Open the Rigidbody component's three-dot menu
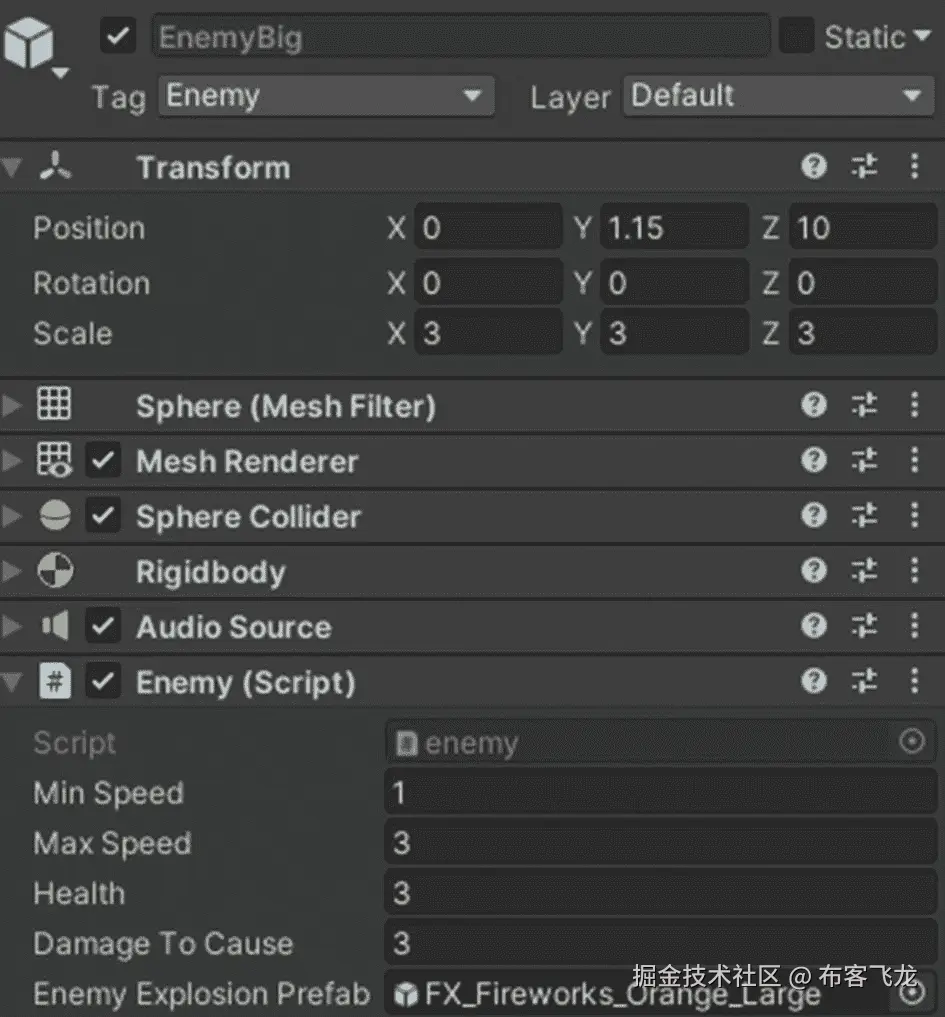 pos(914,572)
